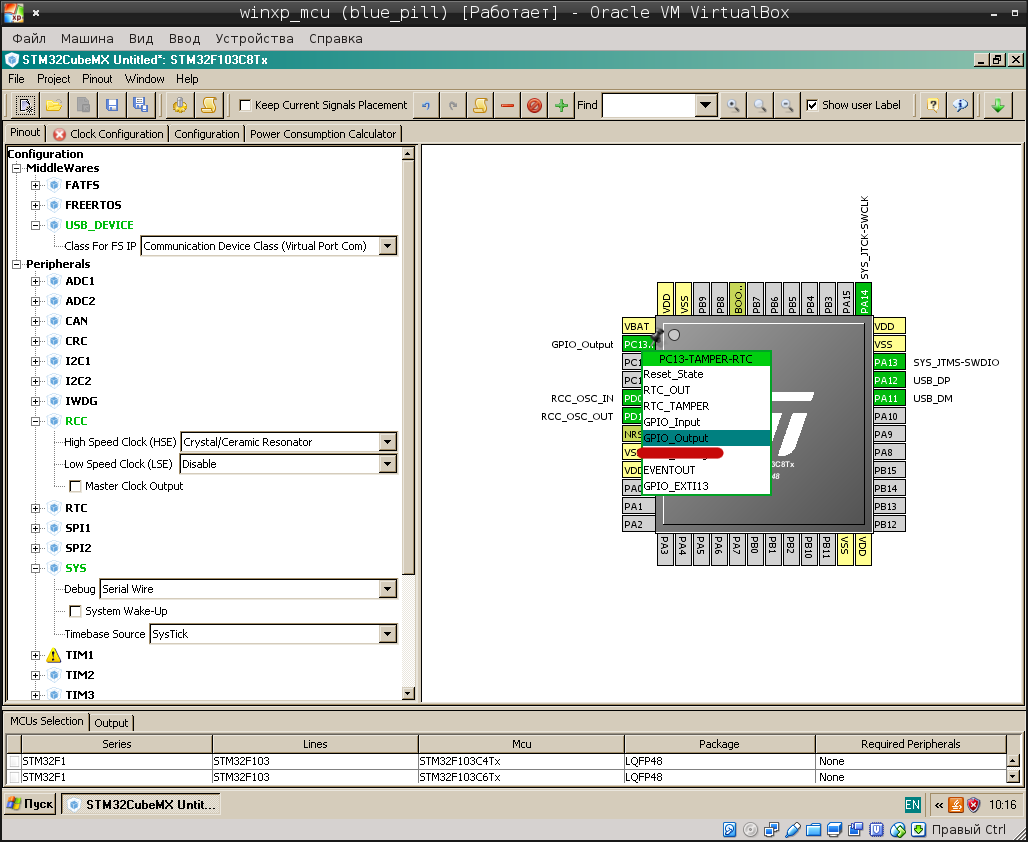Image resolution: width=1028 pixels, height=842 pixels.
Task: Click the yellow help question mark icon
Action: [x=932, y=105]
